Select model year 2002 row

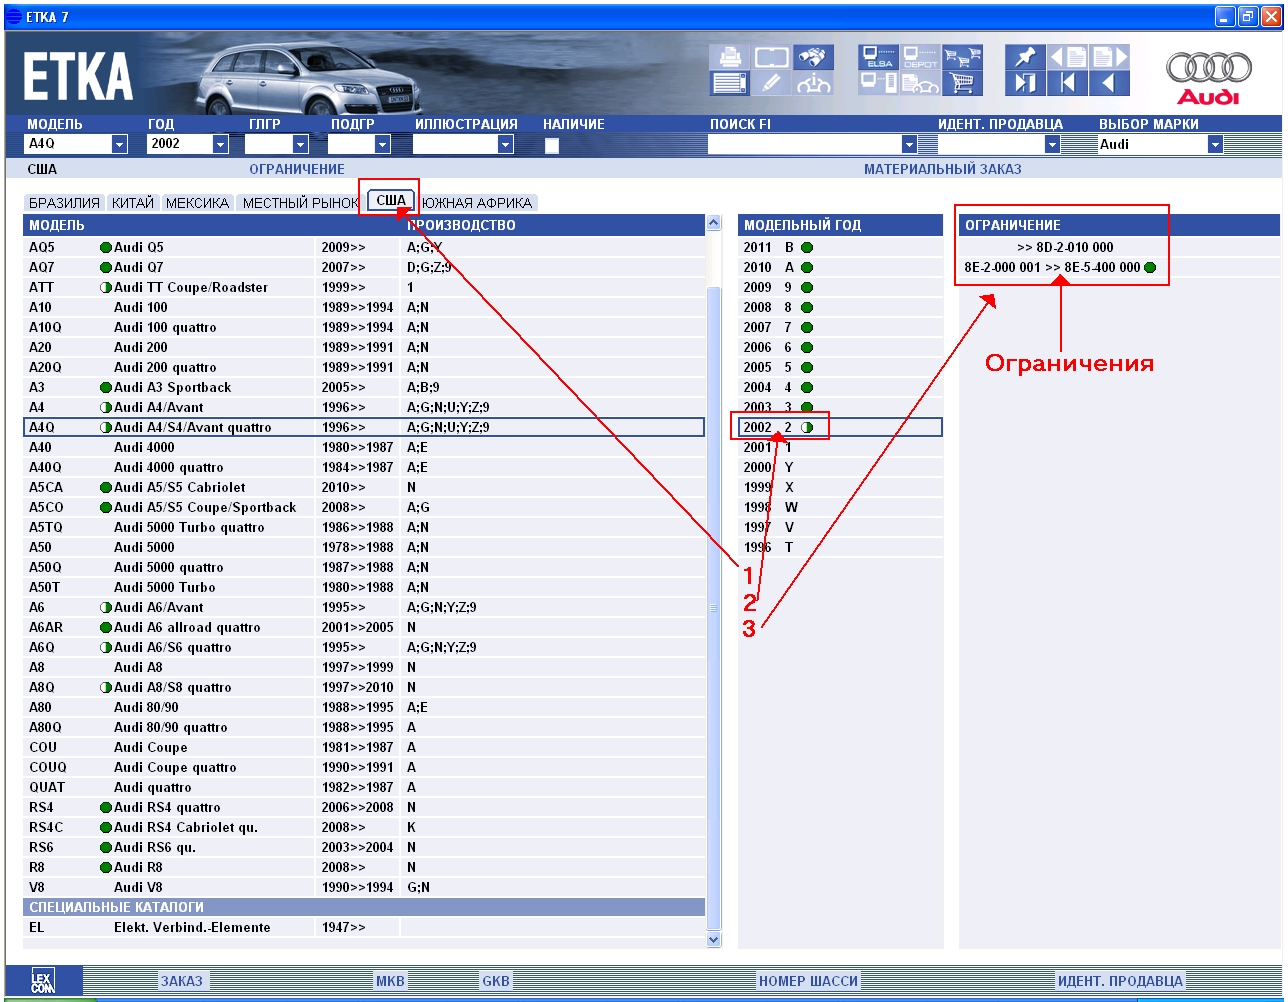pos(840,427)
